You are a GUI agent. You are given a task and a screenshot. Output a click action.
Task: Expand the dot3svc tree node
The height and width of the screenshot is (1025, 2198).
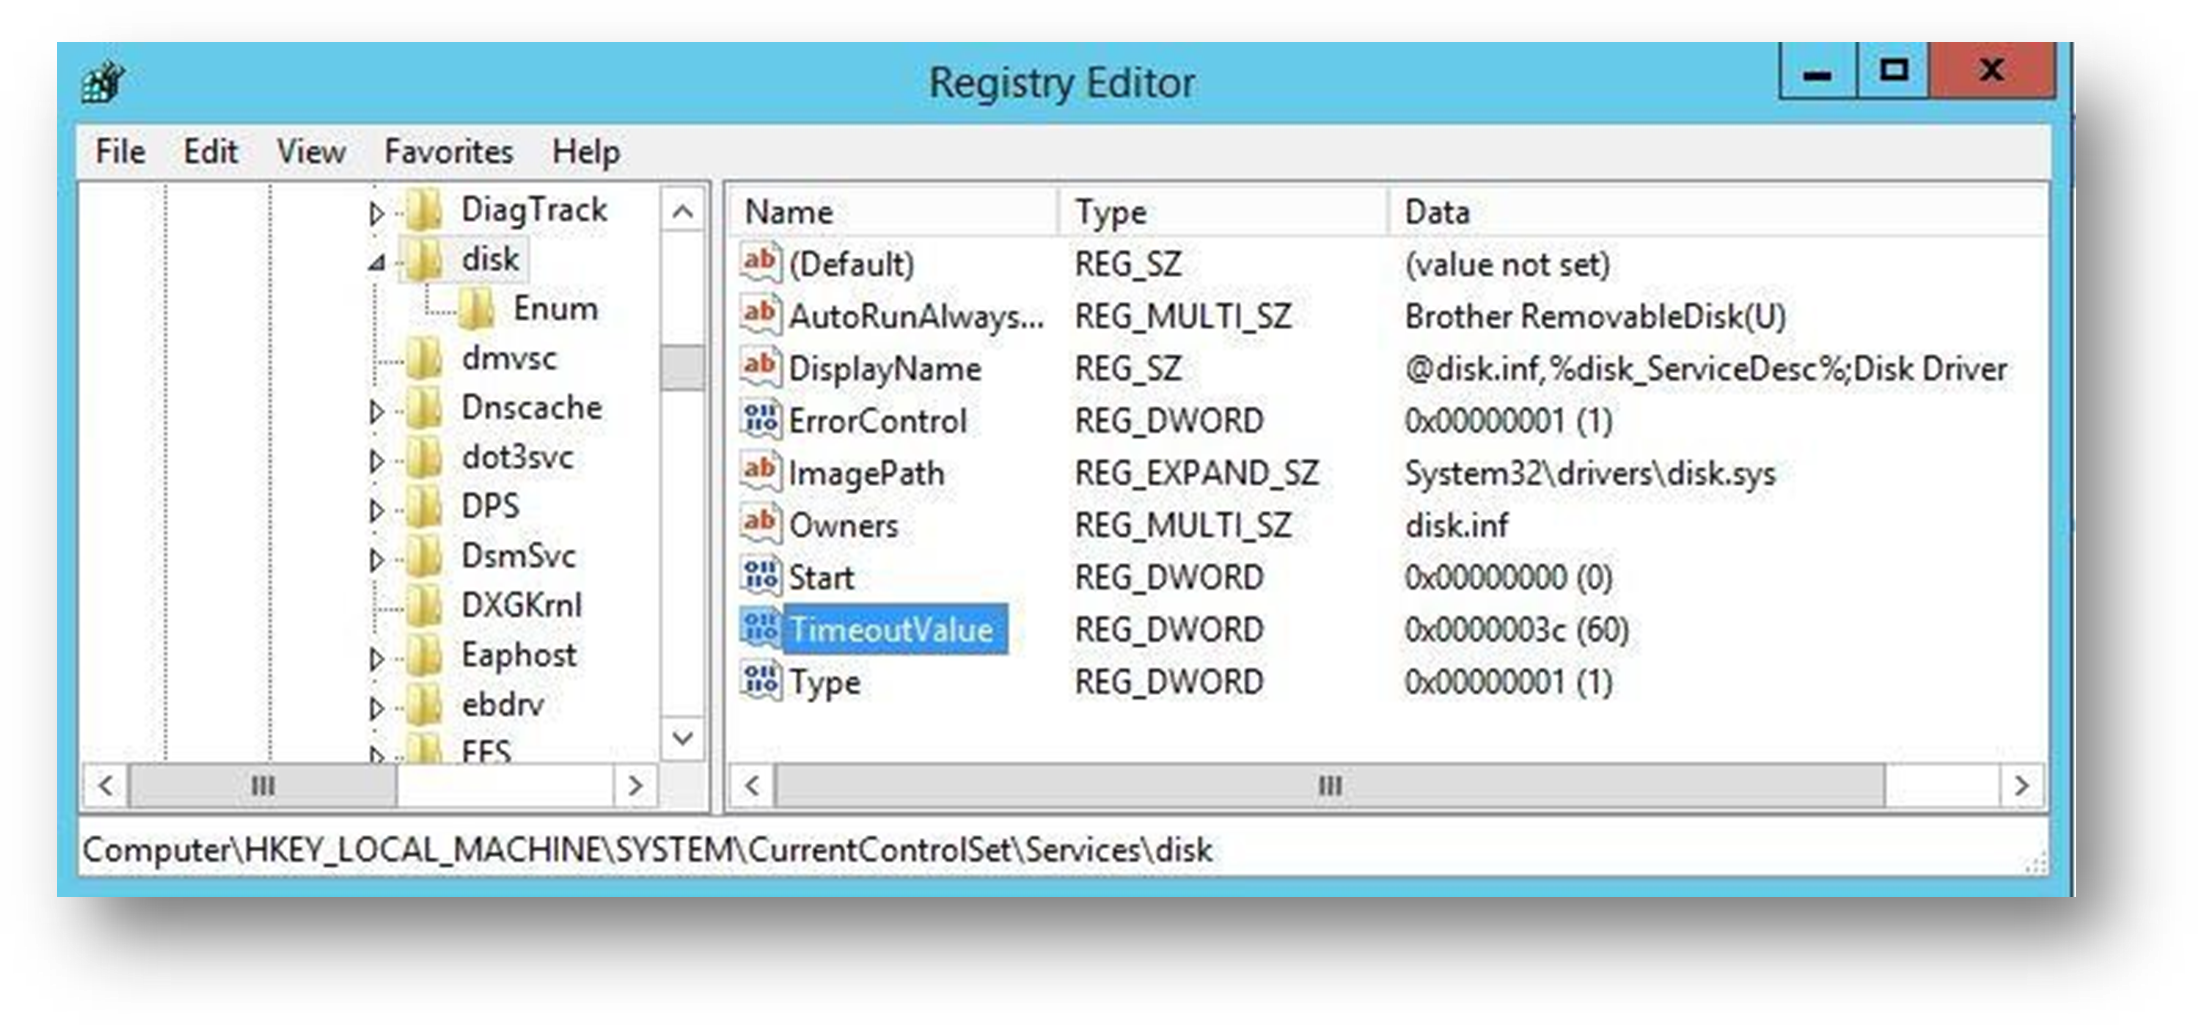[x=377, y=460]
